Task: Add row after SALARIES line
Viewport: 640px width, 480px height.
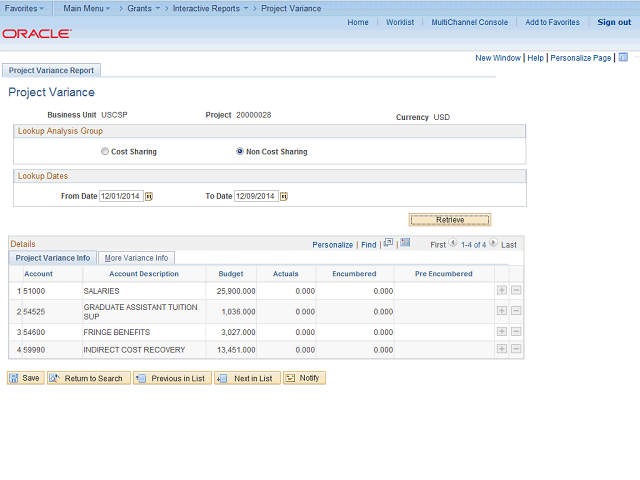Action: (501, 290)
